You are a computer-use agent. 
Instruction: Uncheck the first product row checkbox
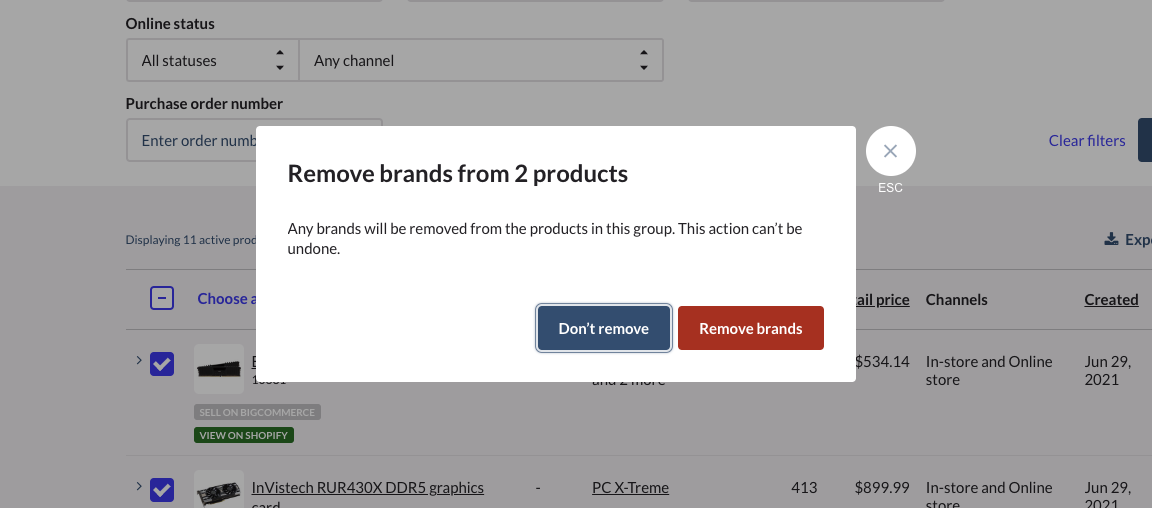[162, 365]
